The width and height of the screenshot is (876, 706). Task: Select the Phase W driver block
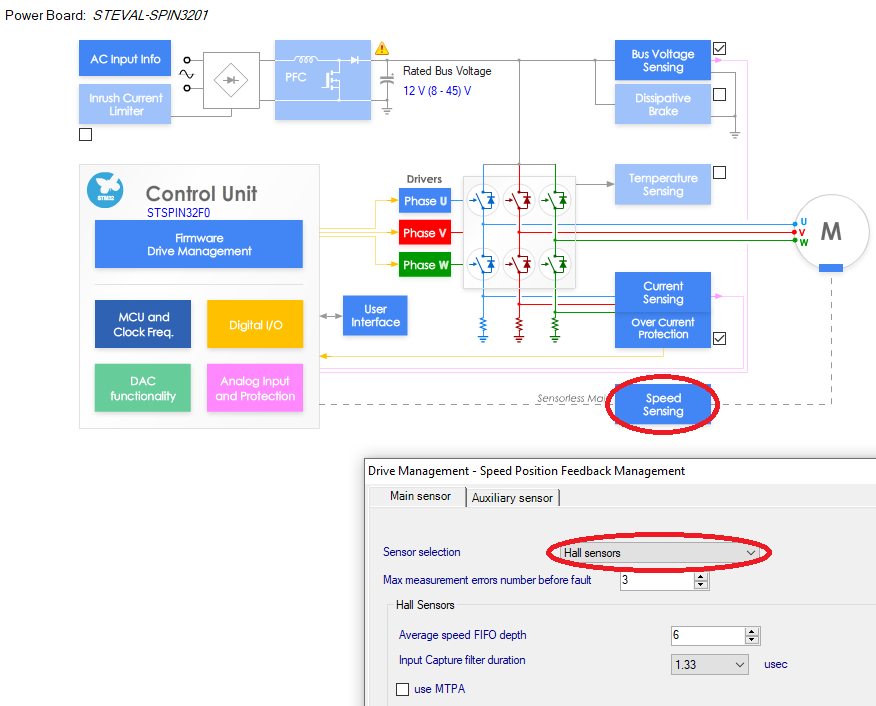pyautogui.click(x=425, y=265)
